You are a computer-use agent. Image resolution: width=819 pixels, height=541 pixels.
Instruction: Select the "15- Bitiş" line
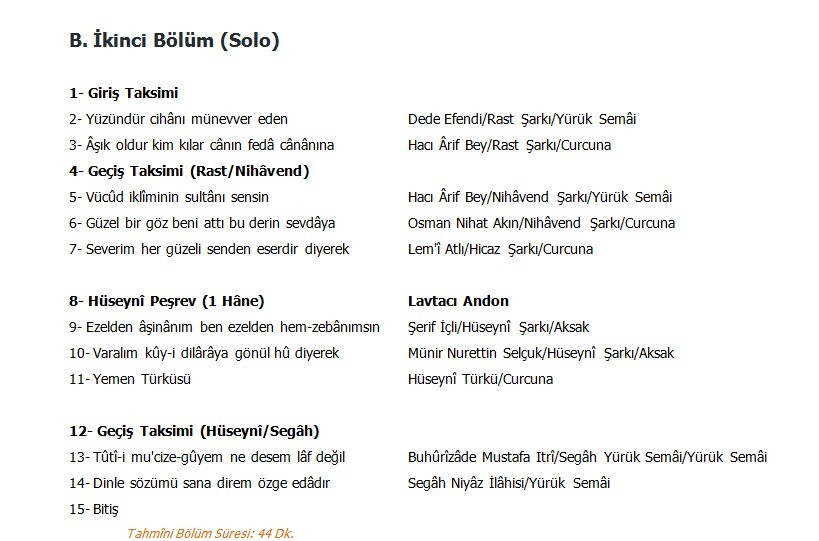tap(94, 509)
